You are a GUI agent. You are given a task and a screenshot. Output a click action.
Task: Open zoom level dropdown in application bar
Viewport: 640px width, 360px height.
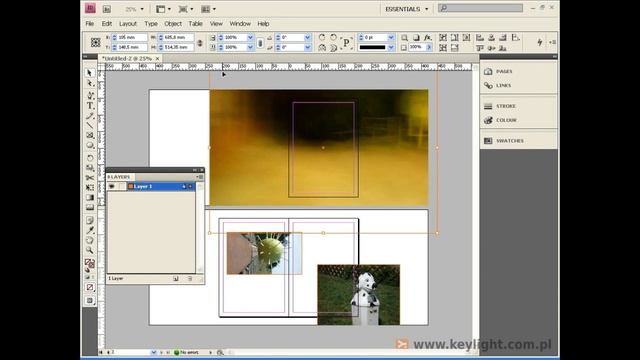142,9
